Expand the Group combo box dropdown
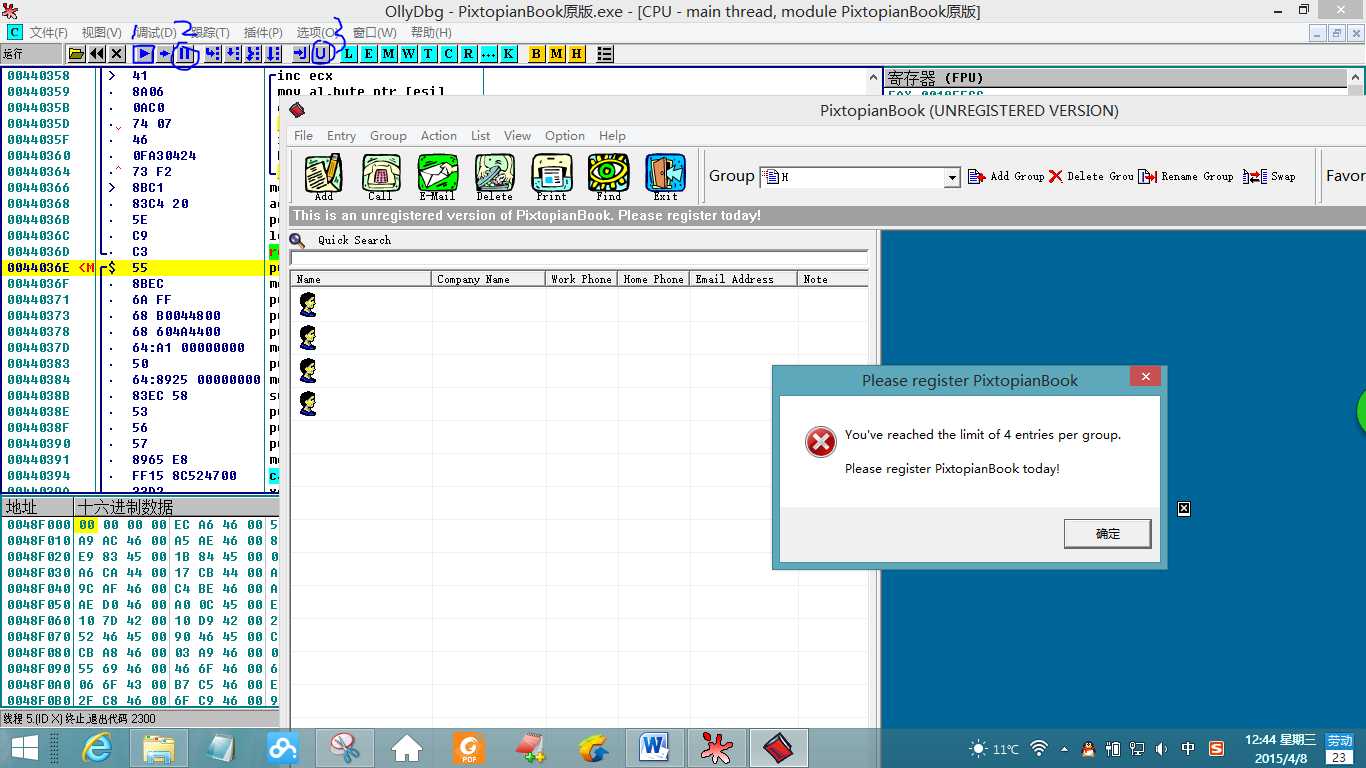Screen dimensions: 1366x768 pos(952,177)
